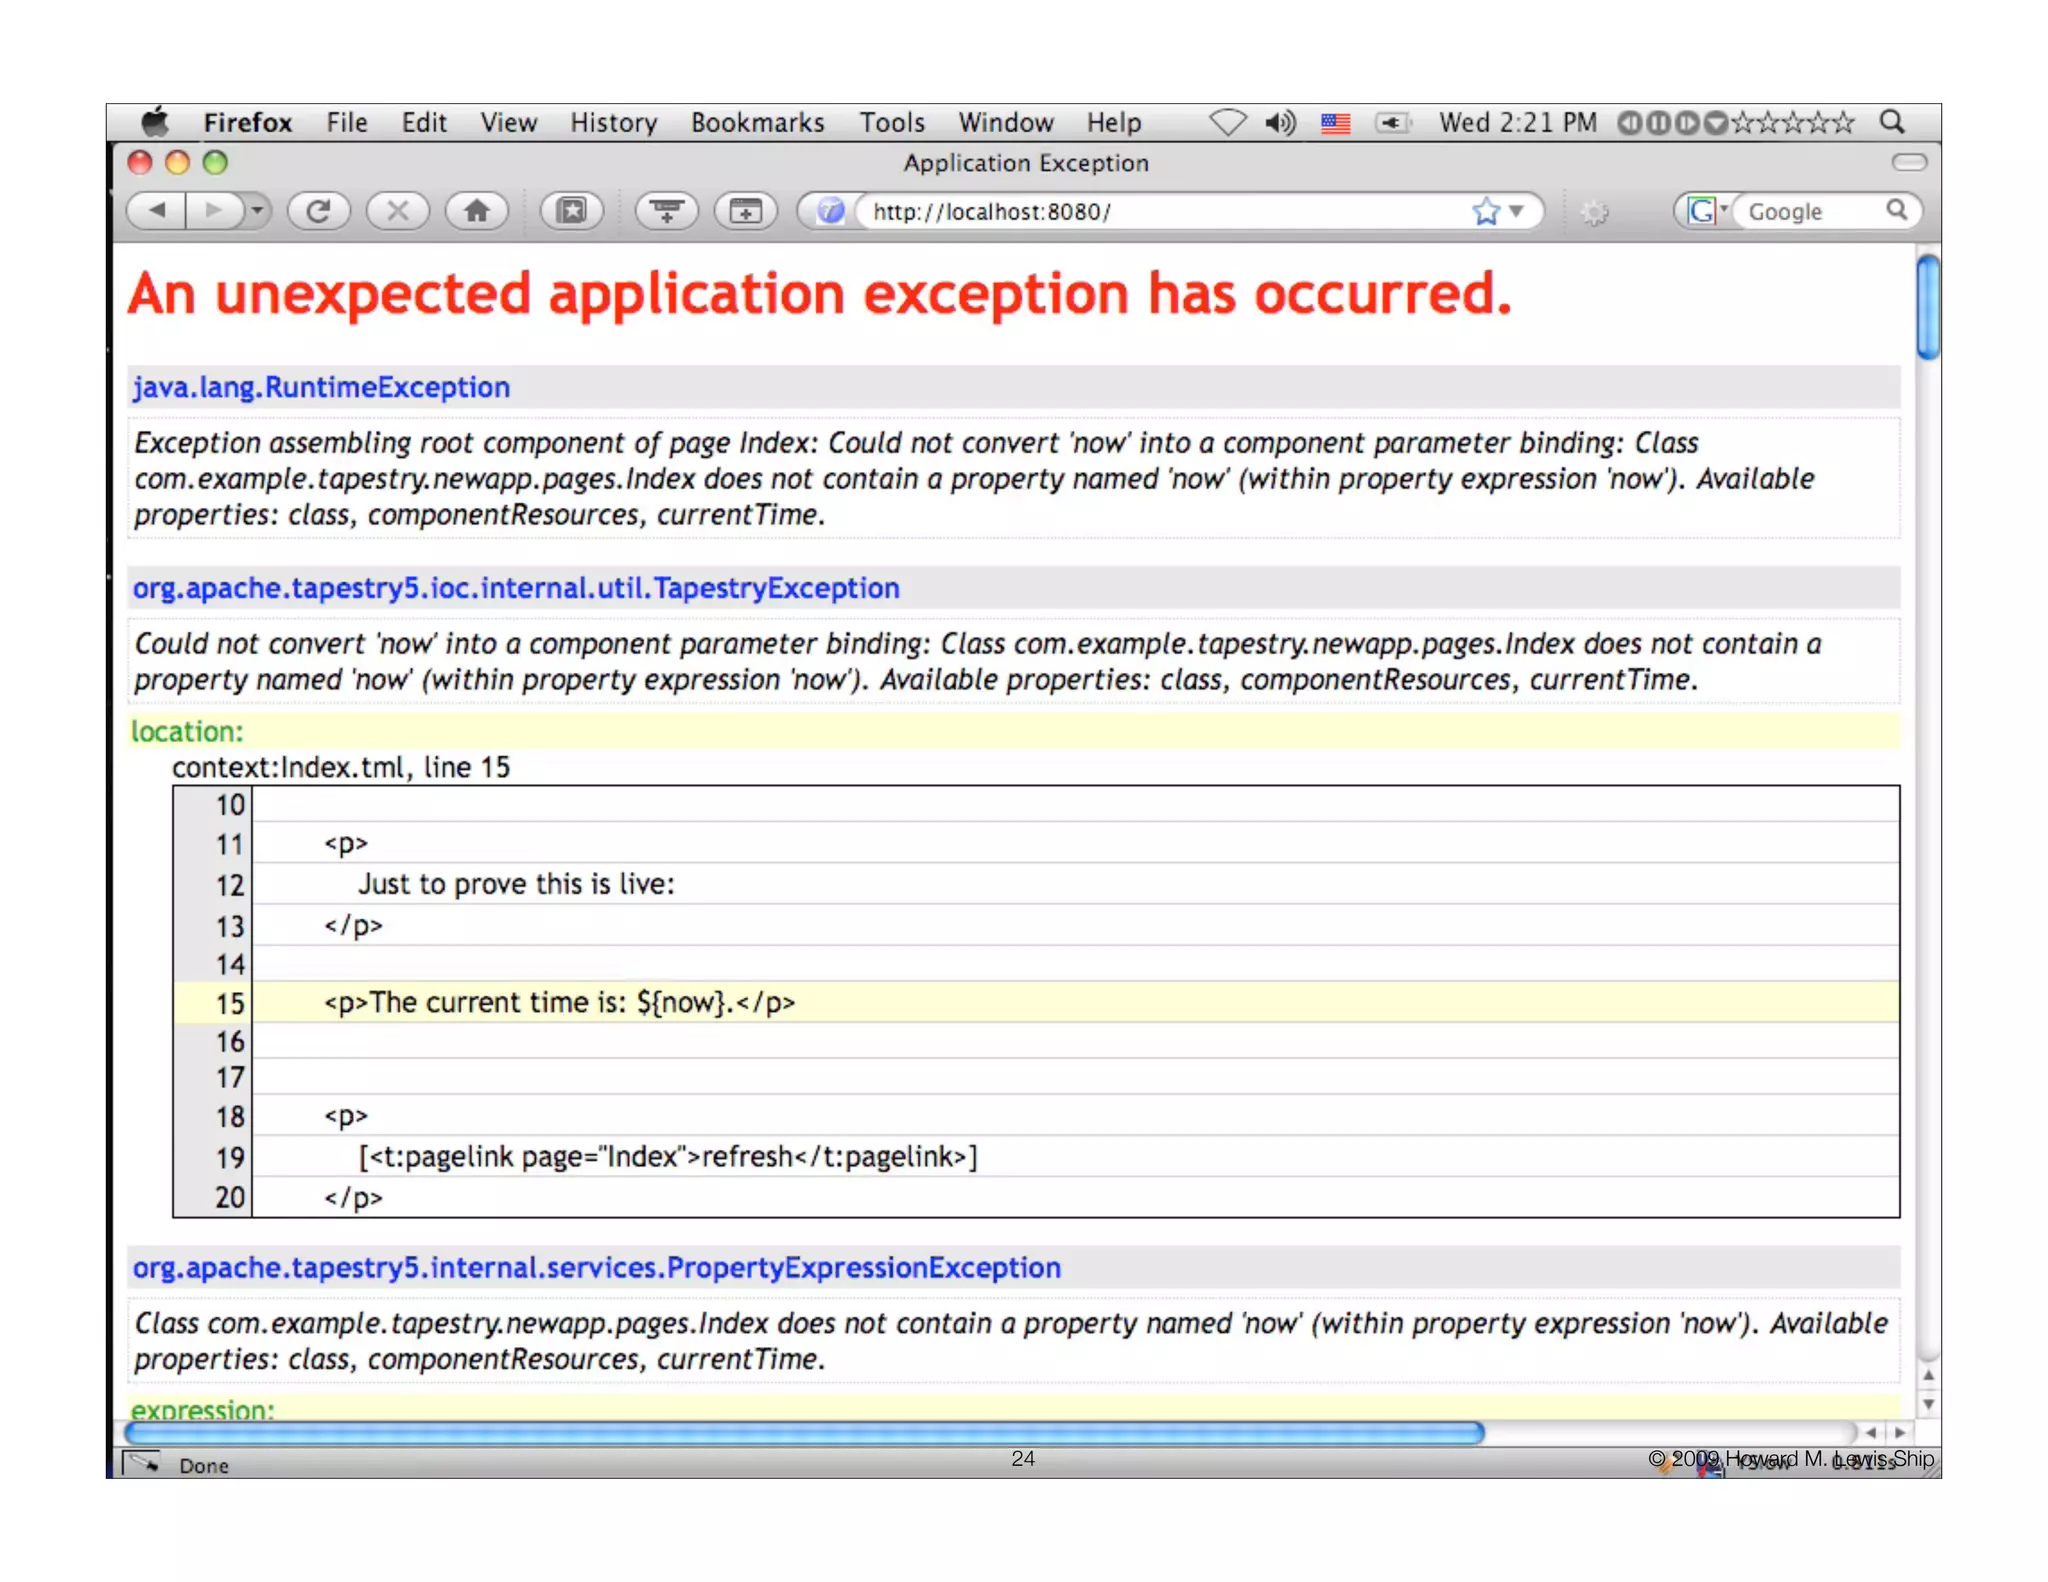Open Spotlight search in the menu bar
This screenshot has width=2048, height=1582.
[x=1892, y=122]
